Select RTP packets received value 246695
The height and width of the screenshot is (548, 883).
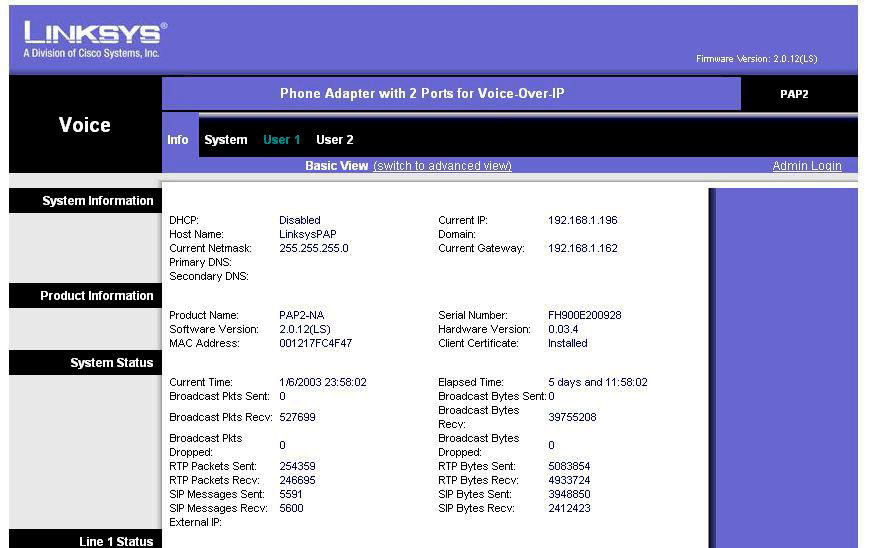pos(297,480)
